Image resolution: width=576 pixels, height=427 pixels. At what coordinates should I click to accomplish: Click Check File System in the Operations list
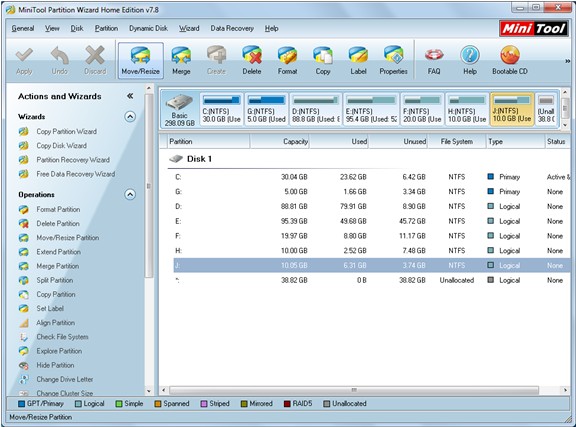tap(62, 337)
